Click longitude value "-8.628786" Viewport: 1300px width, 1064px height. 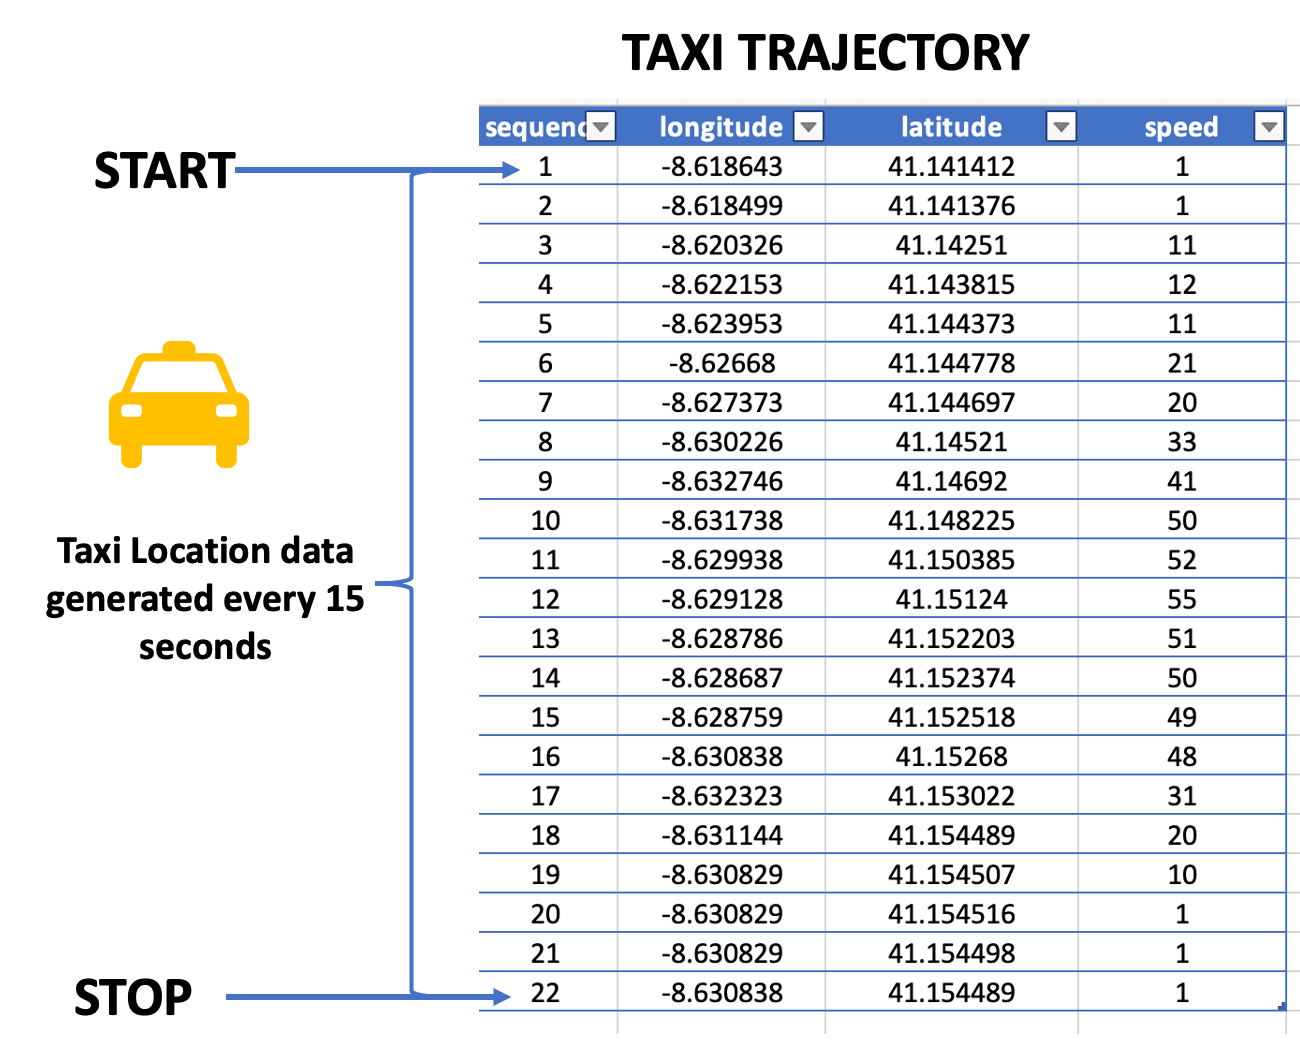click(x=721, y=638)
